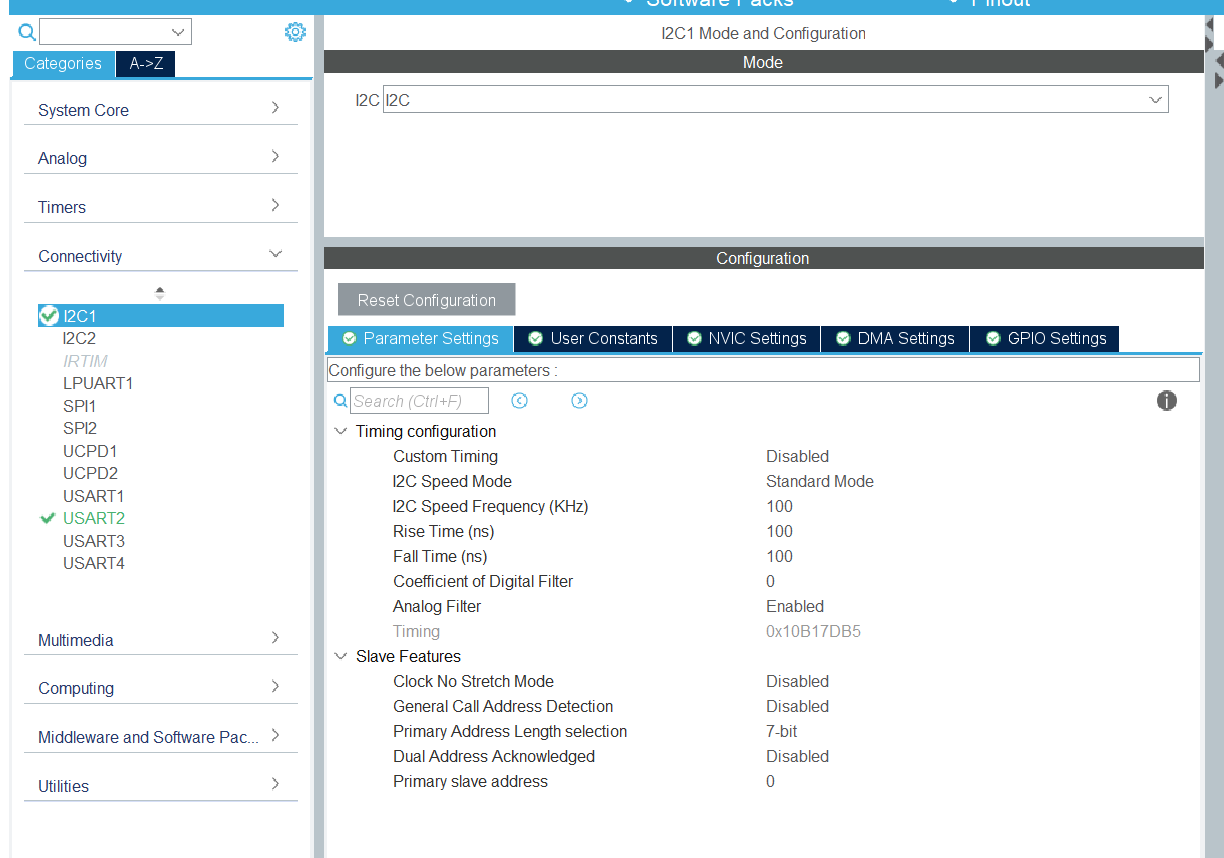Click the parameter Search (Ctrl+F) field
Viewport: 1224px width, 858px height.
click(x=419, y=401)
